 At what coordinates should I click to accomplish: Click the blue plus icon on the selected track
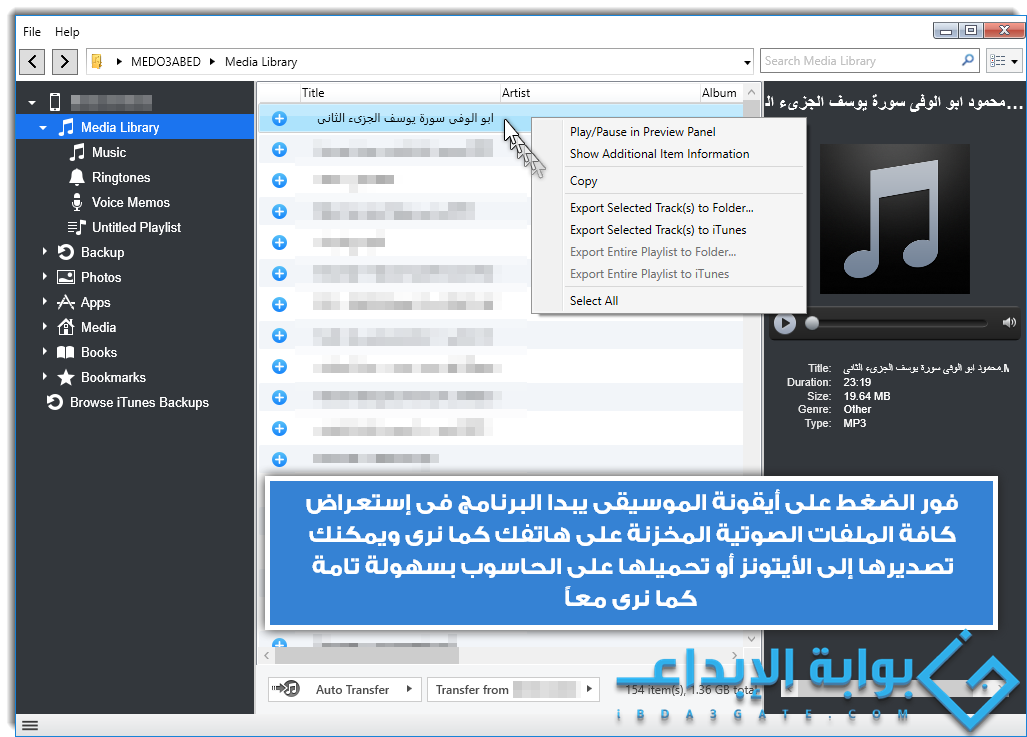pyautogui.click(x=280, y=119)
